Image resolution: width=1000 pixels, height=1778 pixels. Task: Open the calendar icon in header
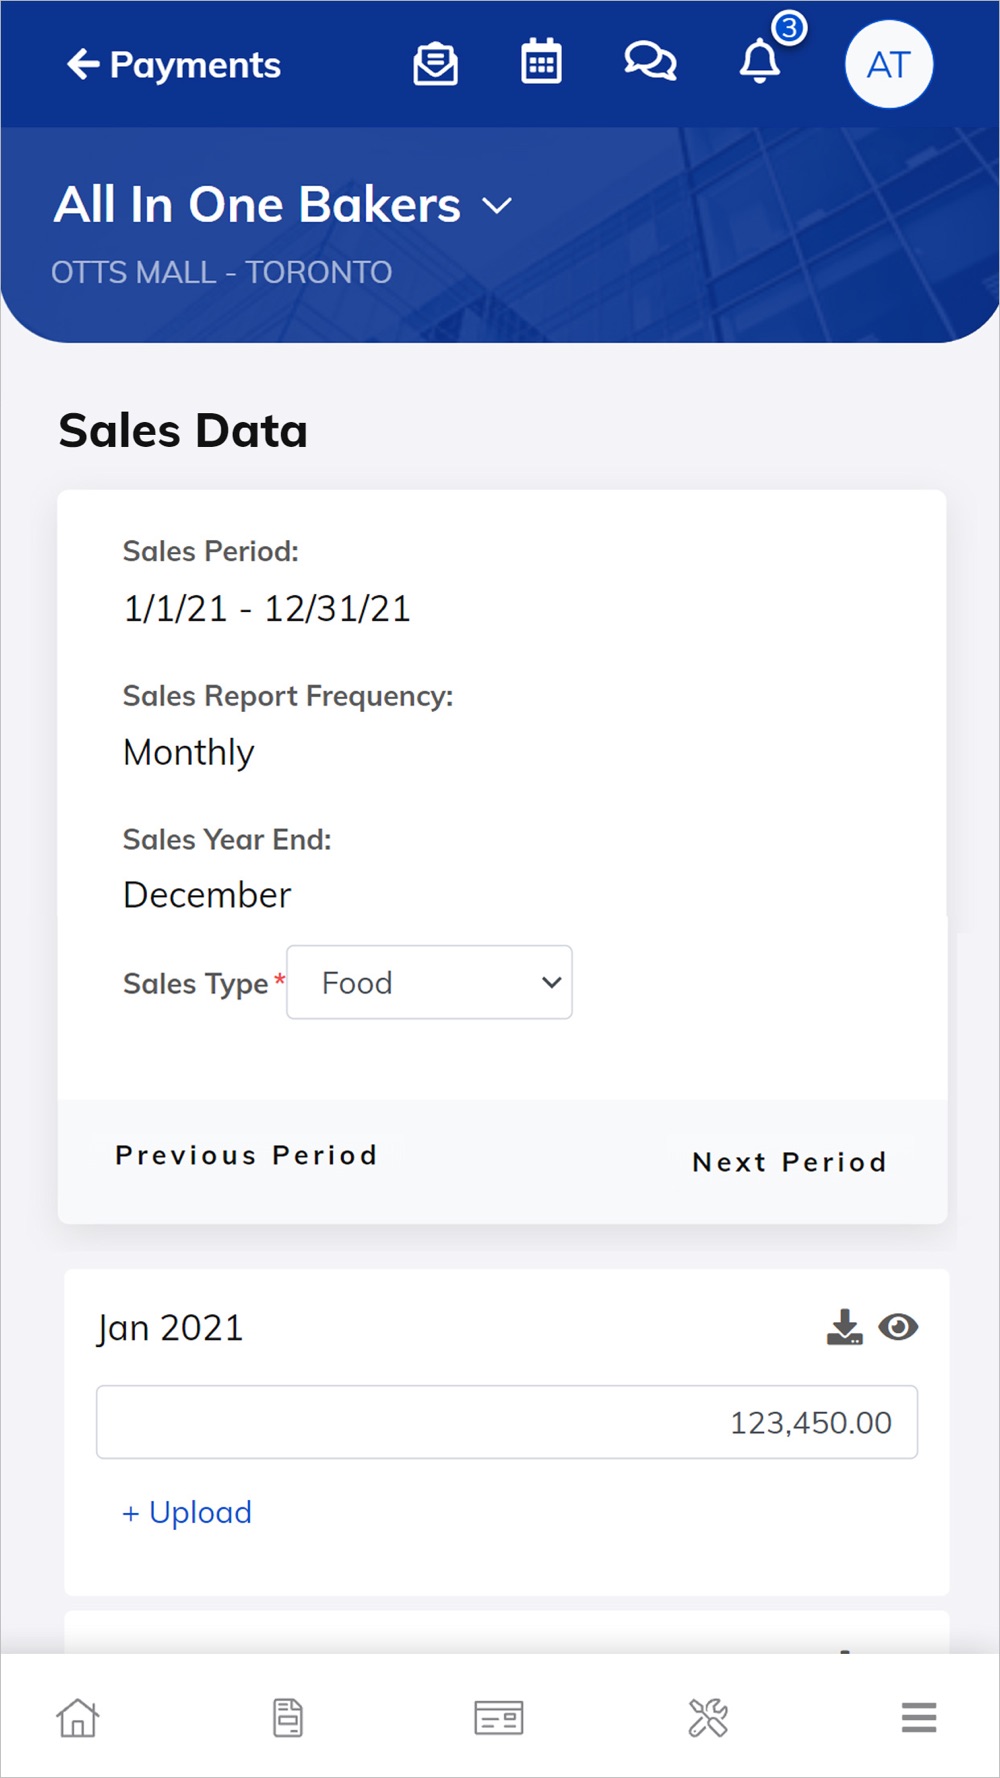[541, 63]
